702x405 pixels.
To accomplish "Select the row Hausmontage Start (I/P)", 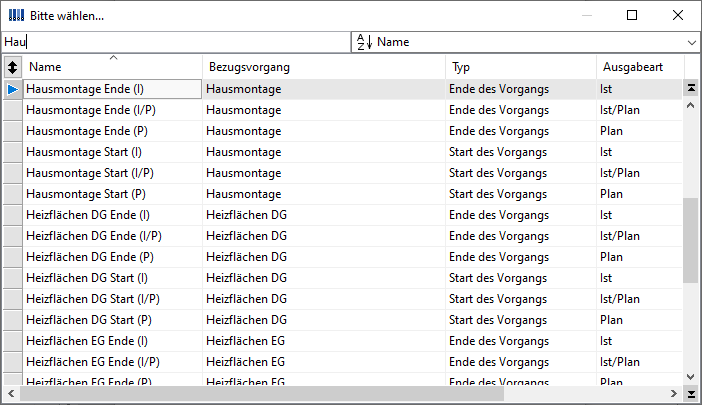I will pos(343,173).
